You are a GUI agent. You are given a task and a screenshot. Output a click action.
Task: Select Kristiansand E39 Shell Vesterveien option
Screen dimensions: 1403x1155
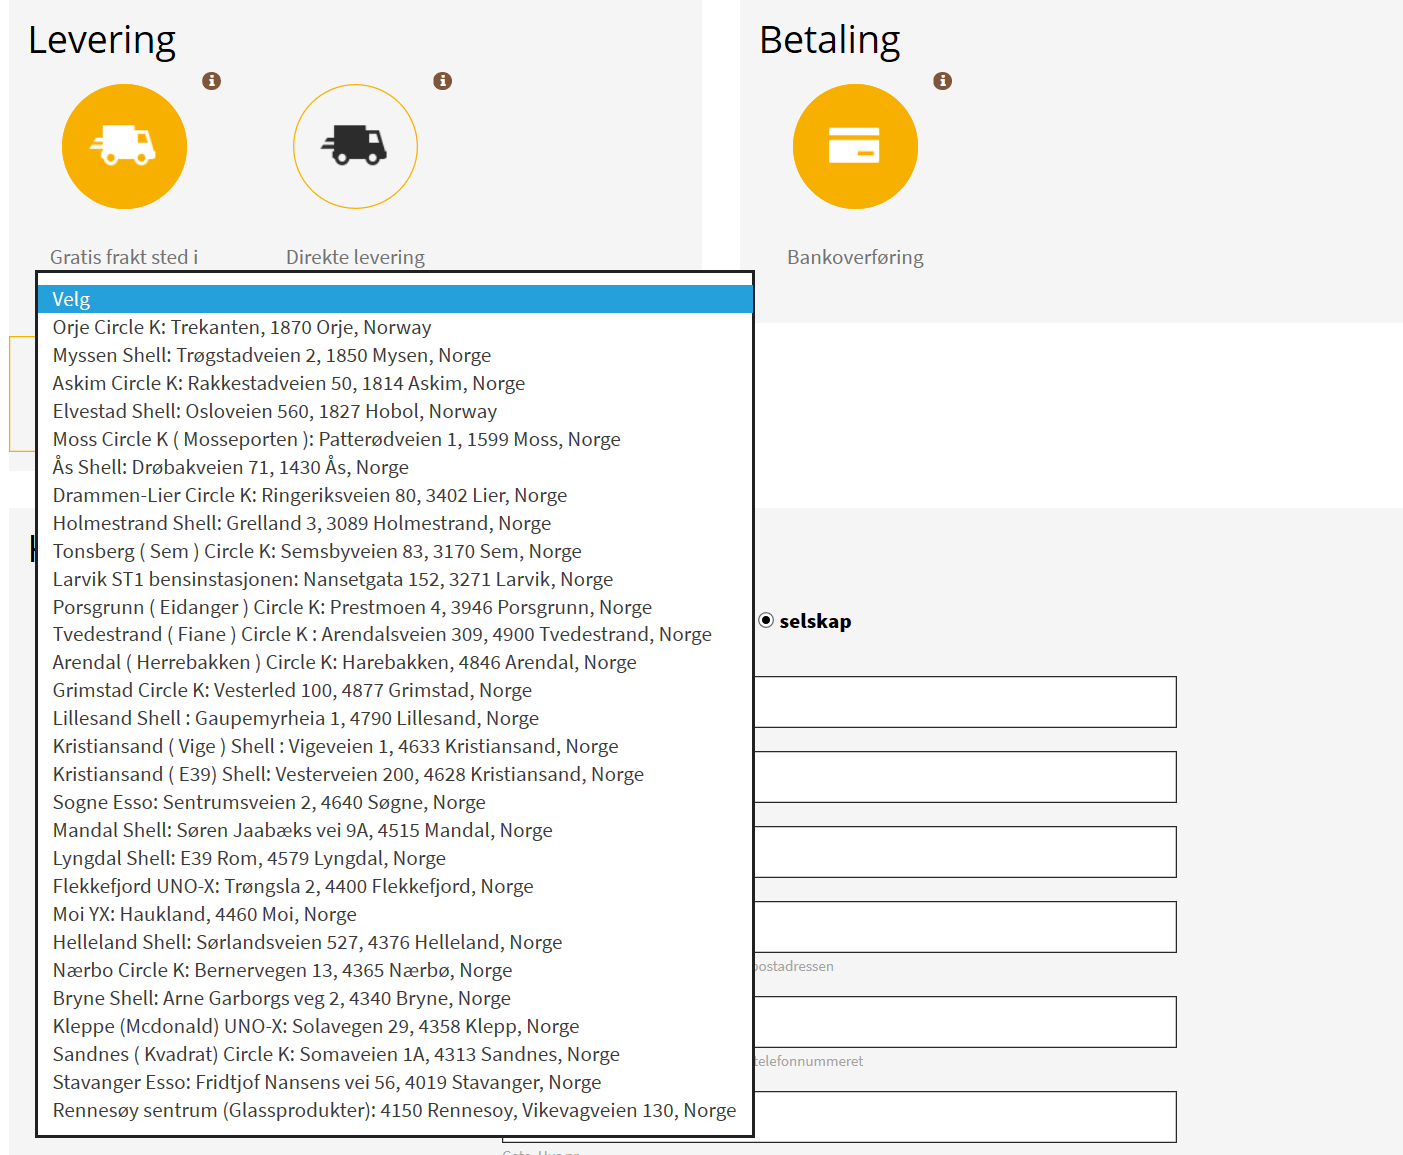coord(395,774)
